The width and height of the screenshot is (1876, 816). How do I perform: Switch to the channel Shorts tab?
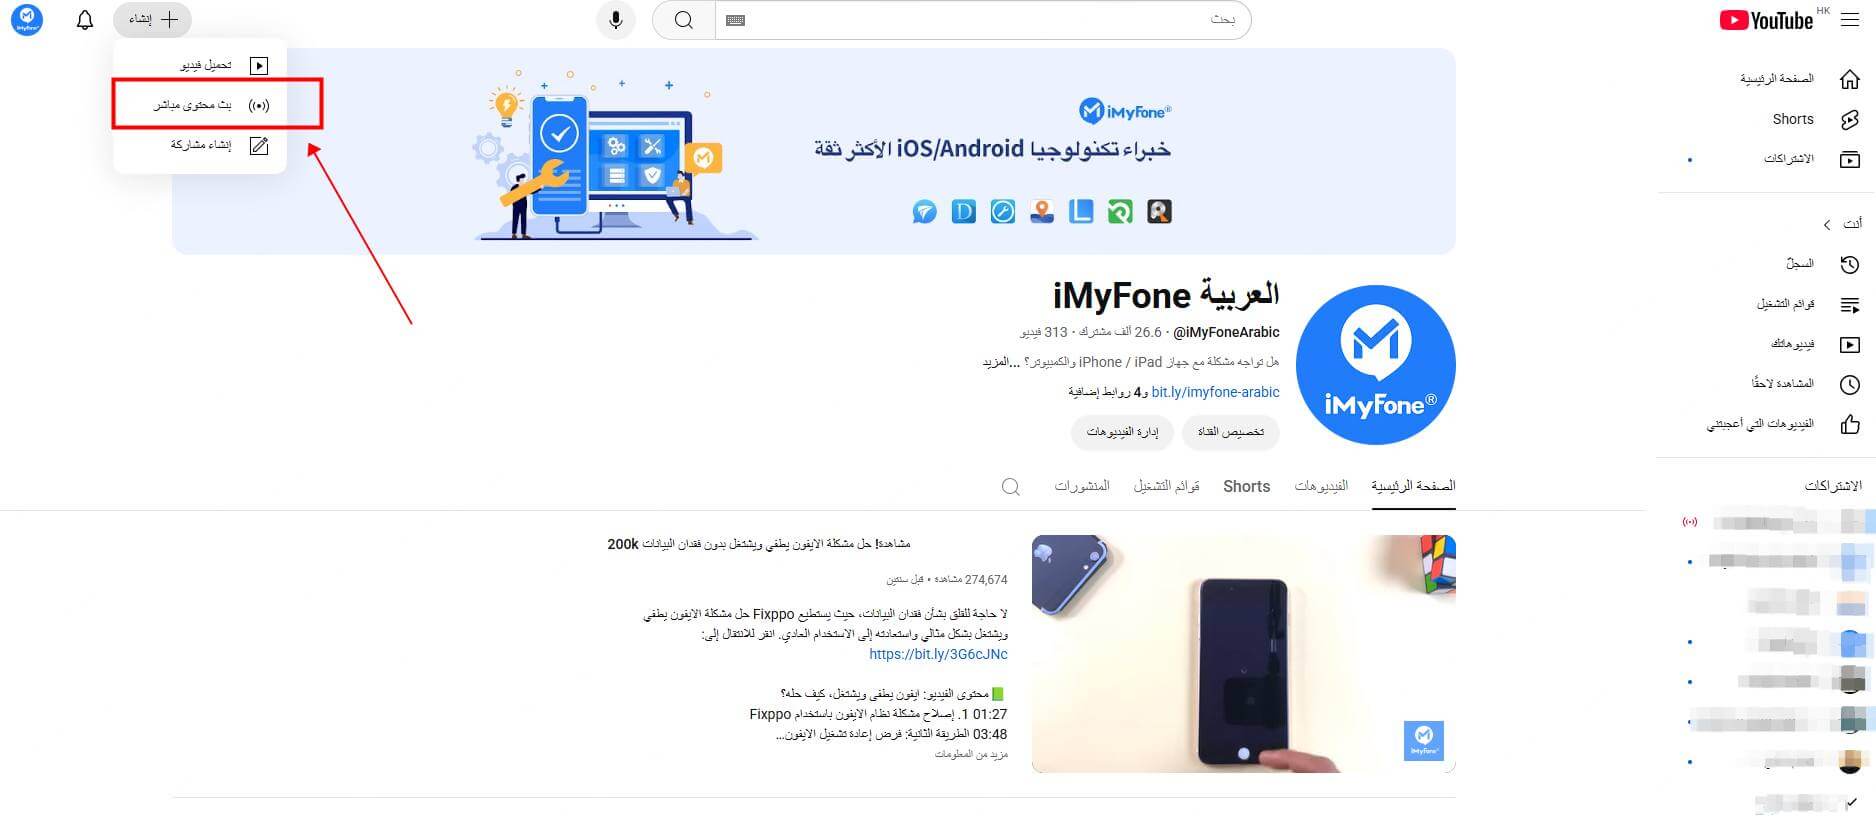1246,486
